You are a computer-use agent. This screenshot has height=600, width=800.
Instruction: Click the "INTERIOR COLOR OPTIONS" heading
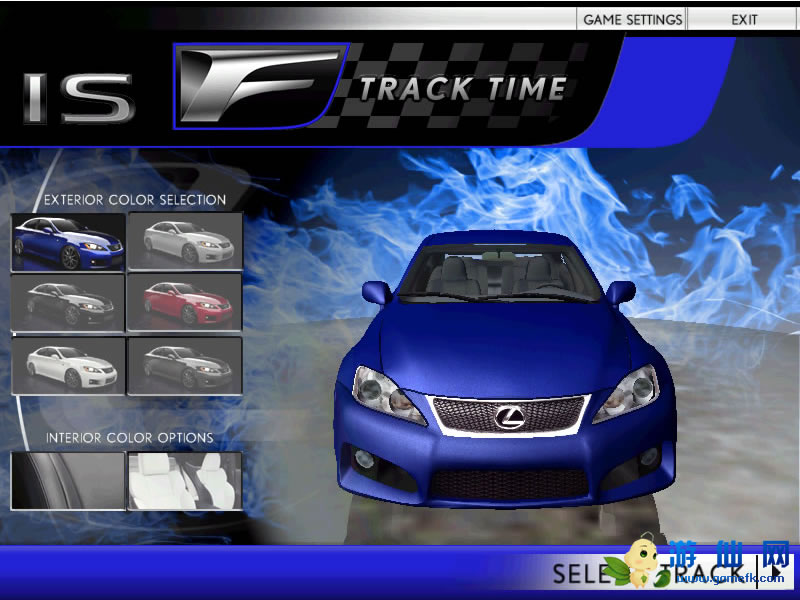point(130,438)
